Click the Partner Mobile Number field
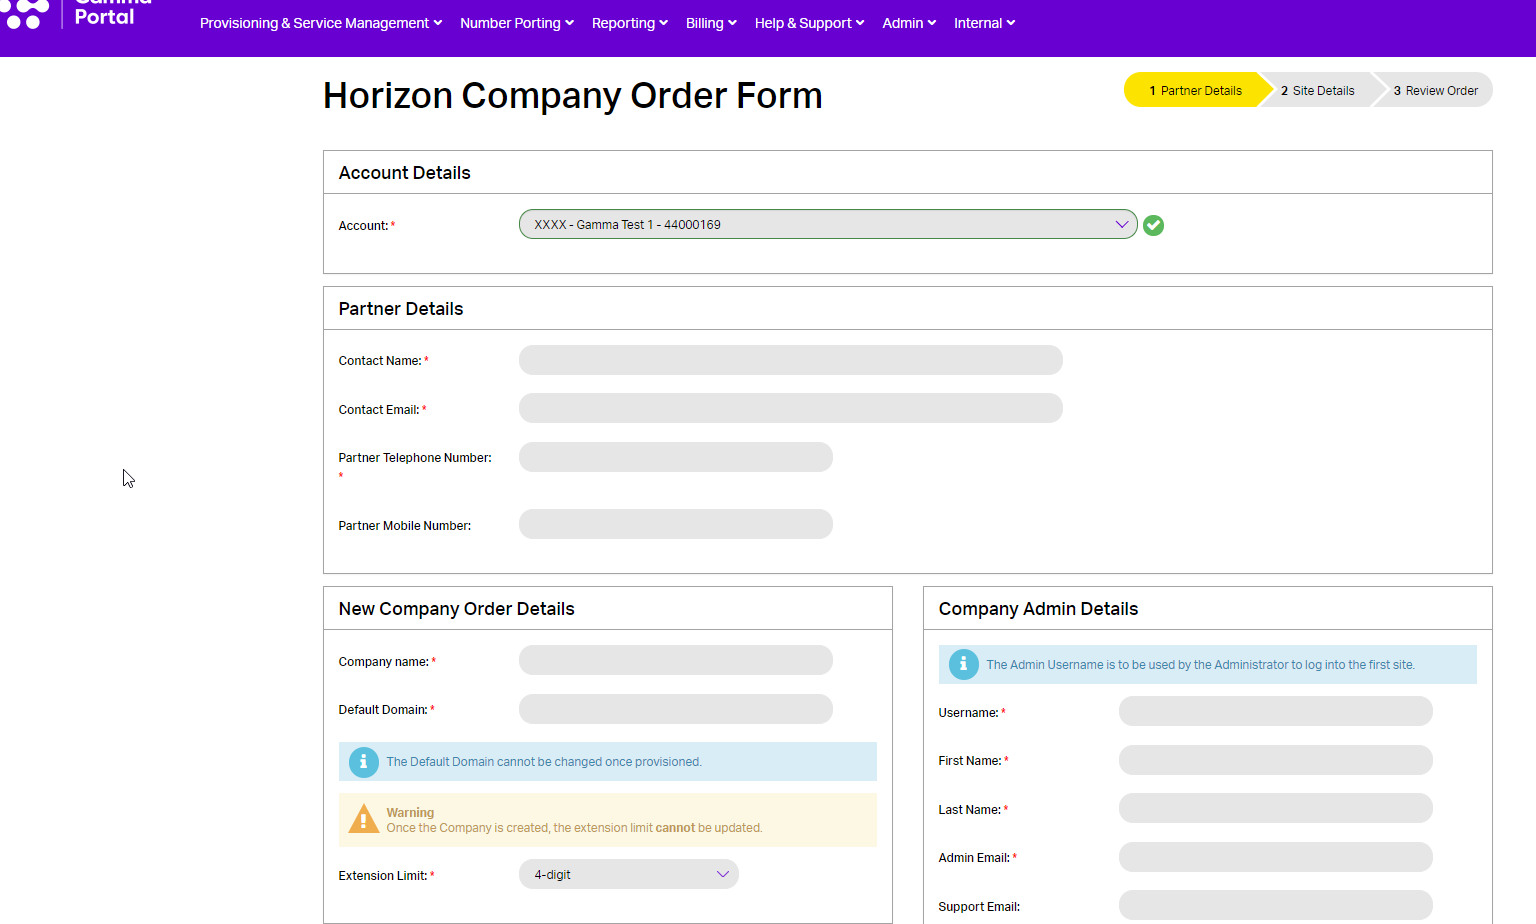 click(676, 524)
